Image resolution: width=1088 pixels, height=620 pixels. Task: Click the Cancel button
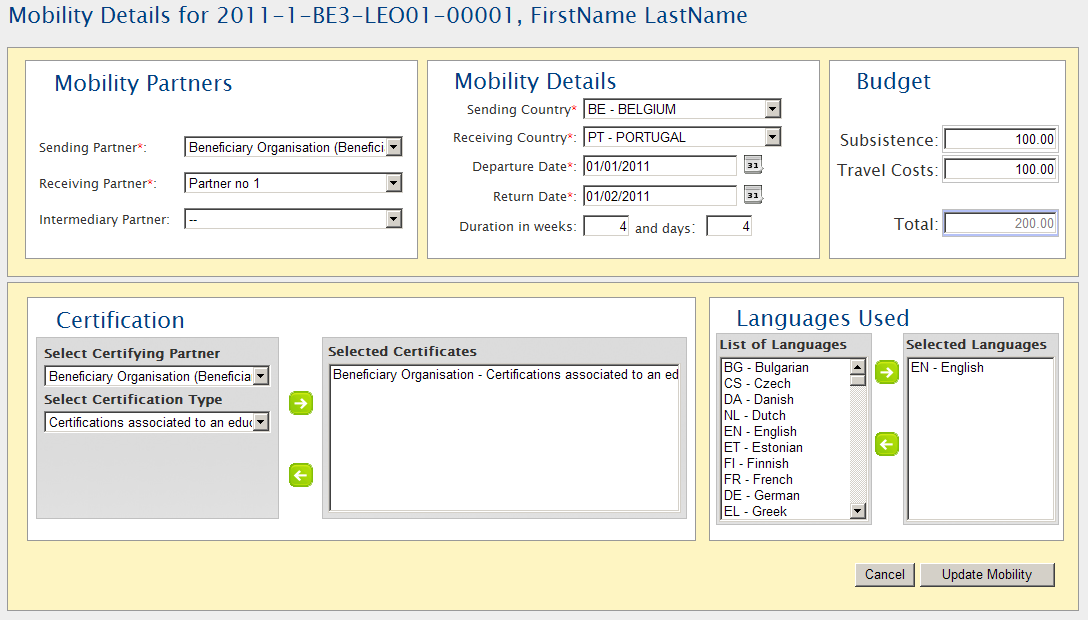[885, 574]
